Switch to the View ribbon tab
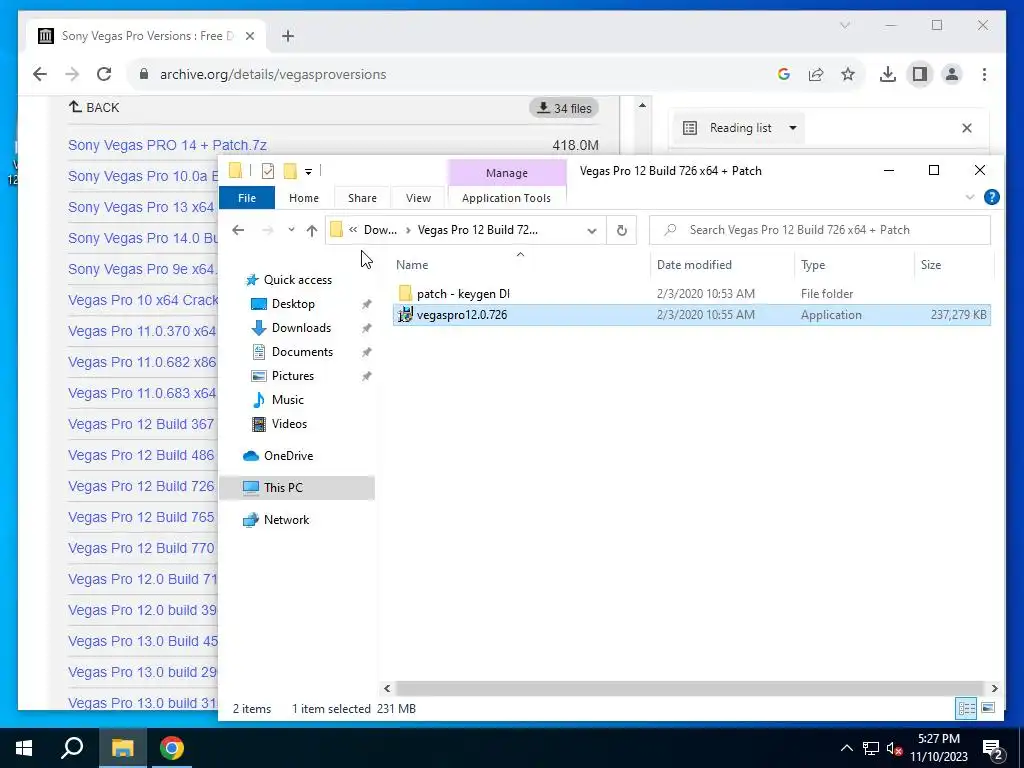 click(x=418, y=198)
